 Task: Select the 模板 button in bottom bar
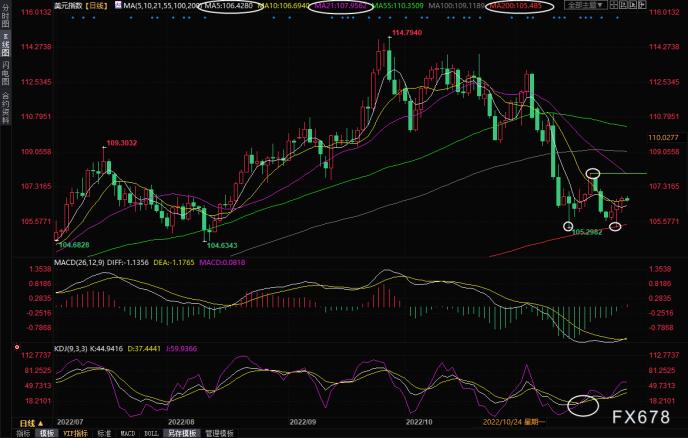click(47, 433)
